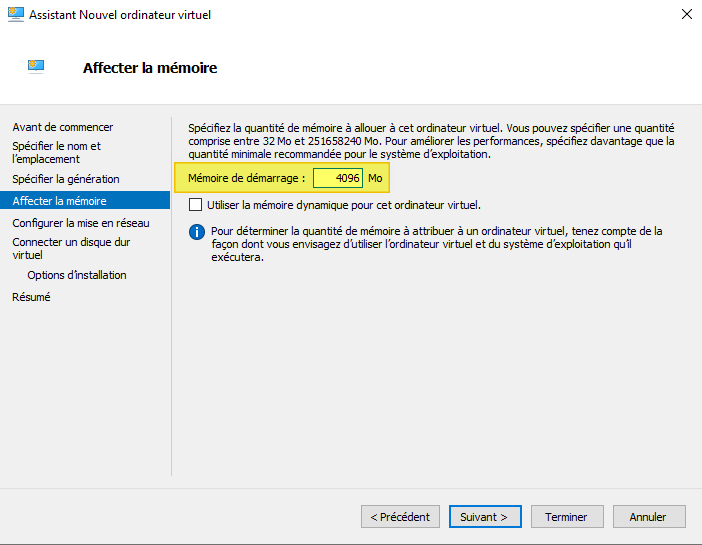Screen dimensions: 702x545
Task: Click the description mentioning 251658240 Mo
Action: click(431, 141)
